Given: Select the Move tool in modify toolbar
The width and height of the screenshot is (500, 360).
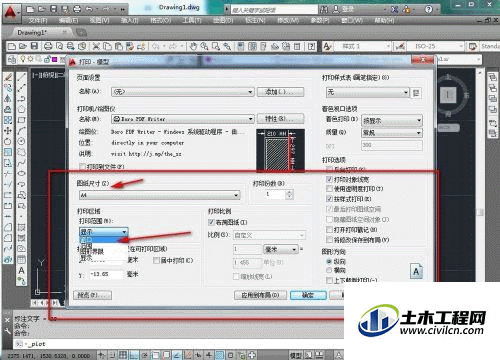Looking at the screenshot, I should coord(8,131).
